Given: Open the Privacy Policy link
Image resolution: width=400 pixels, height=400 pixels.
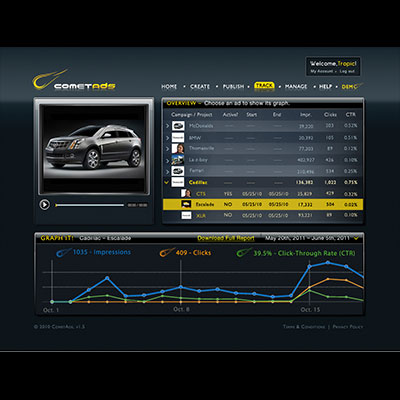Looking at the screenshot, I should pos(348,327).
